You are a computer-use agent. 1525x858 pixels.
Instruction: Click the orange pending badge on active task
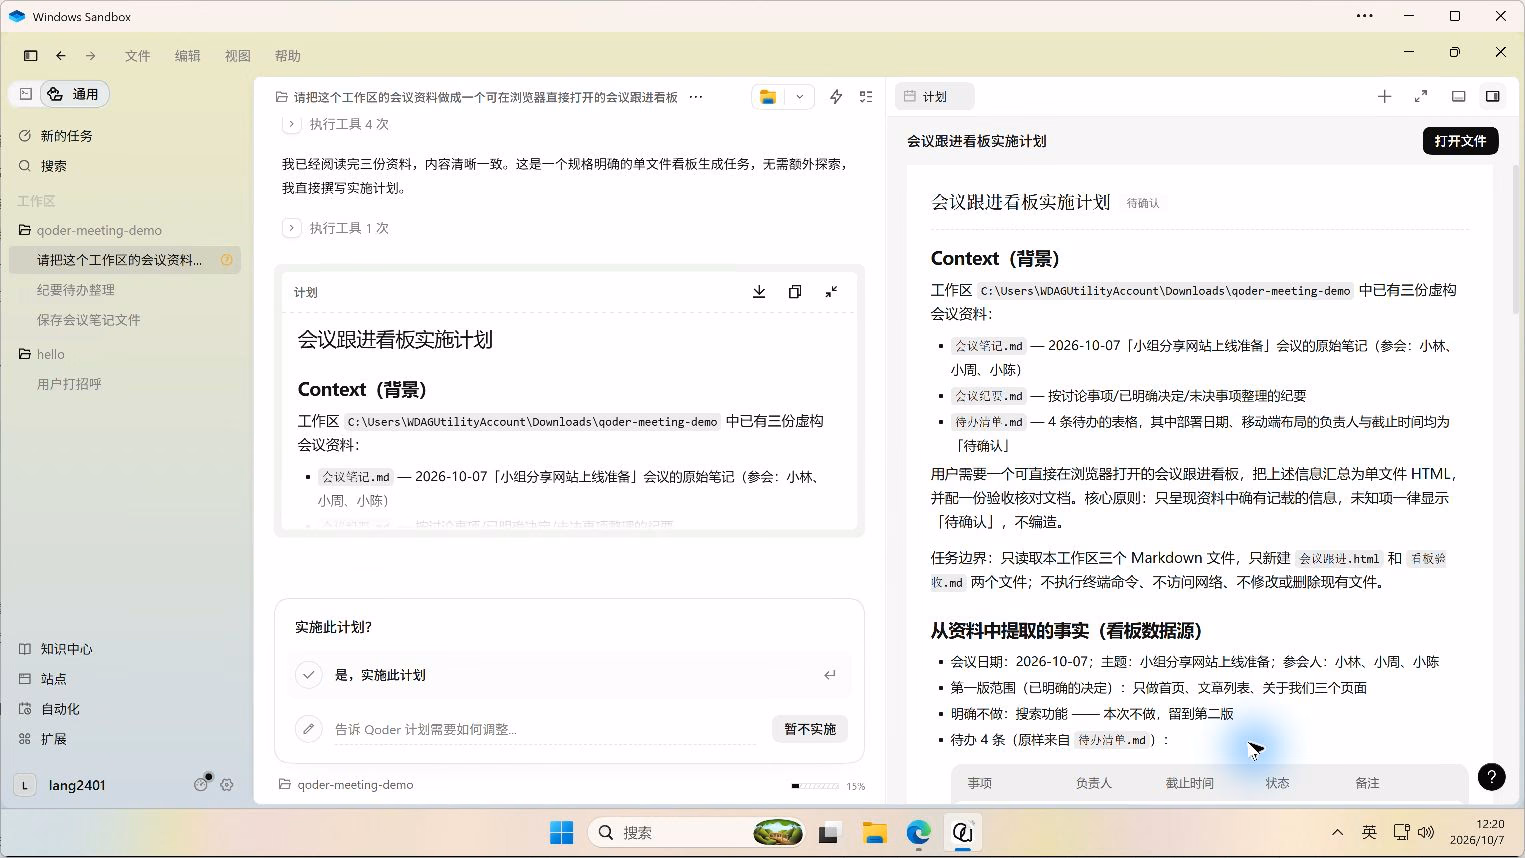(x=226, y=260)
